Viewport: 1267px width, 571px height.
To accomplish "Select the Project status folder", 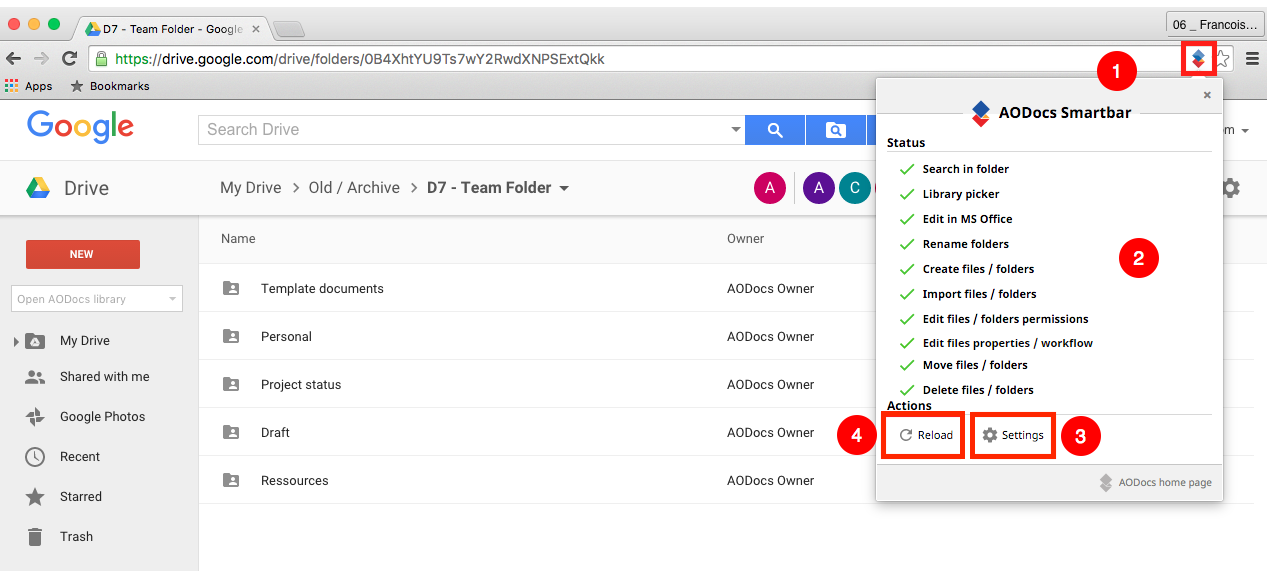I will (x=537, y=385).
